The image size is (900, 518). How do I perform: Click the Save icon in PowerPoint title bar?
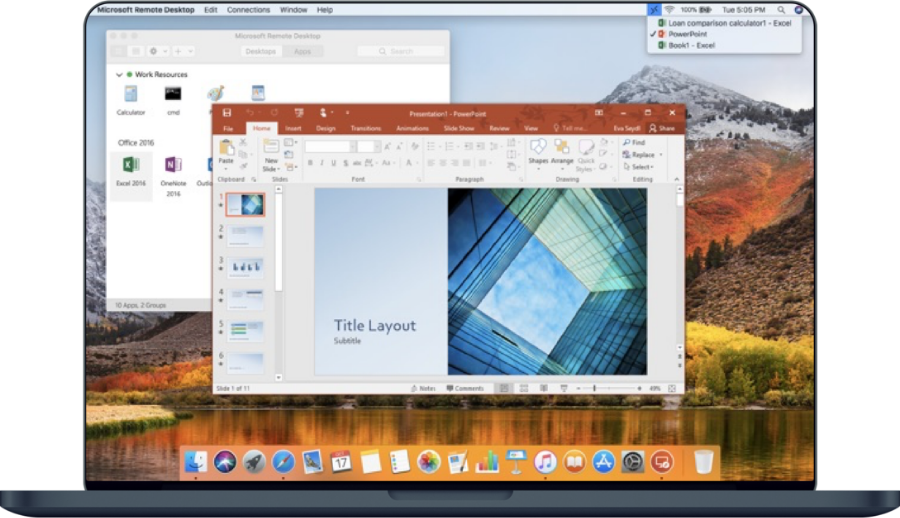[x=227, y=113]
